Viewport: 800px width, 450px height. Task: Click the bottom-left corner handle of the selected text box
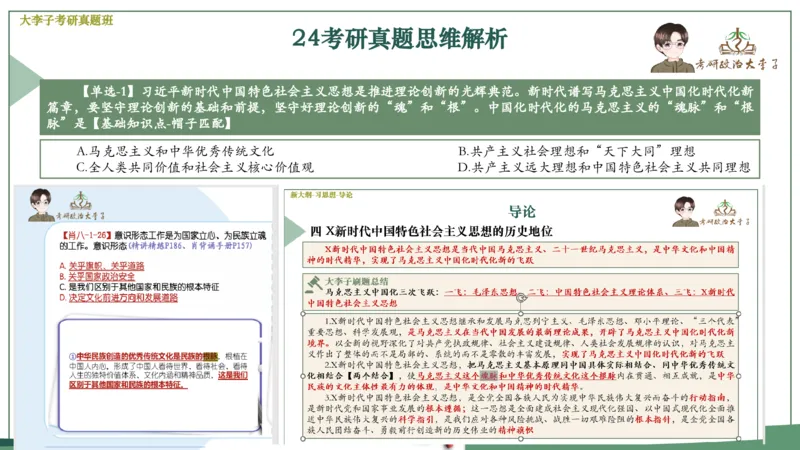(x=304, y=438)
